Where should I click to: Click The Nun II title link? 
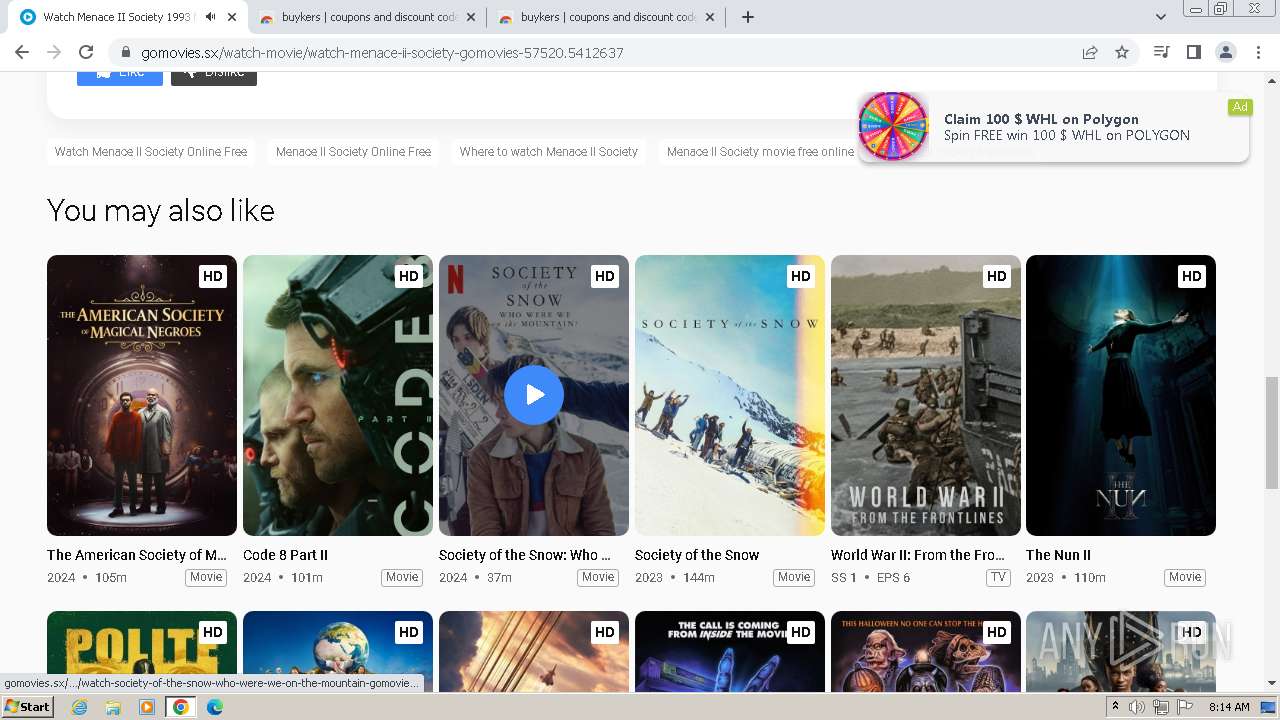[x=1058, y=555]
